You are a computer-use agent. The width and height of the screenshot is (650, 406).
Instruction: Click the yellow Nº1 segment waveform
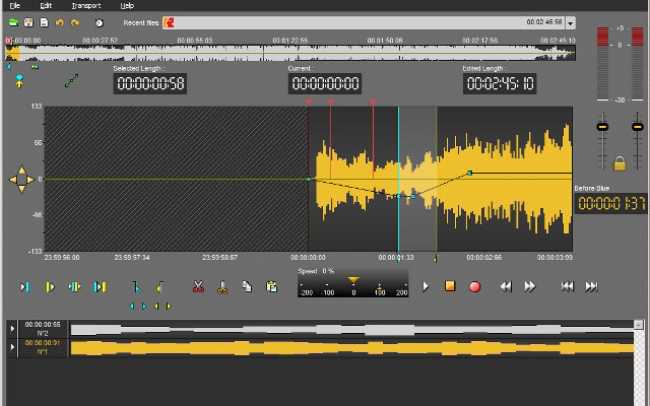click(x=352, y=348)
